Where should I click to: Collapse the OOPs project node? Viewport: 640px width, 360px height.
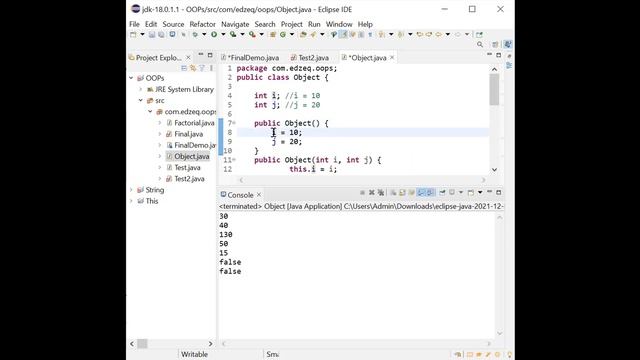point(131,78)
